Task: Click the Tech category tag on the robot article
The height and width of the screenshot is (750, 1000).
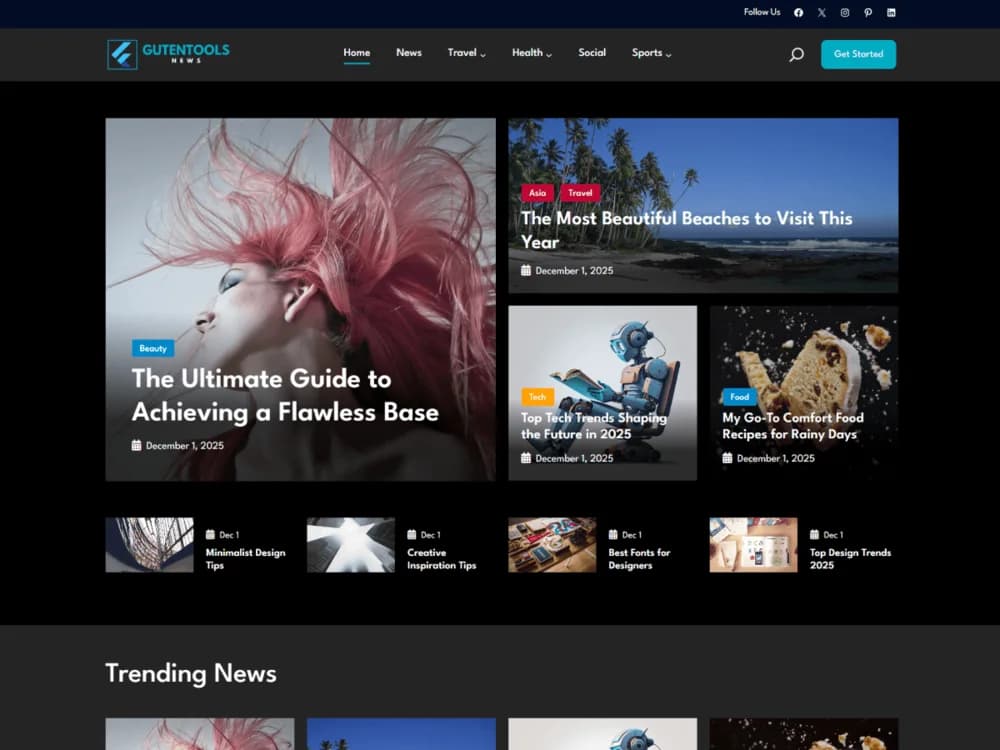Action: (x=537, y=397)
